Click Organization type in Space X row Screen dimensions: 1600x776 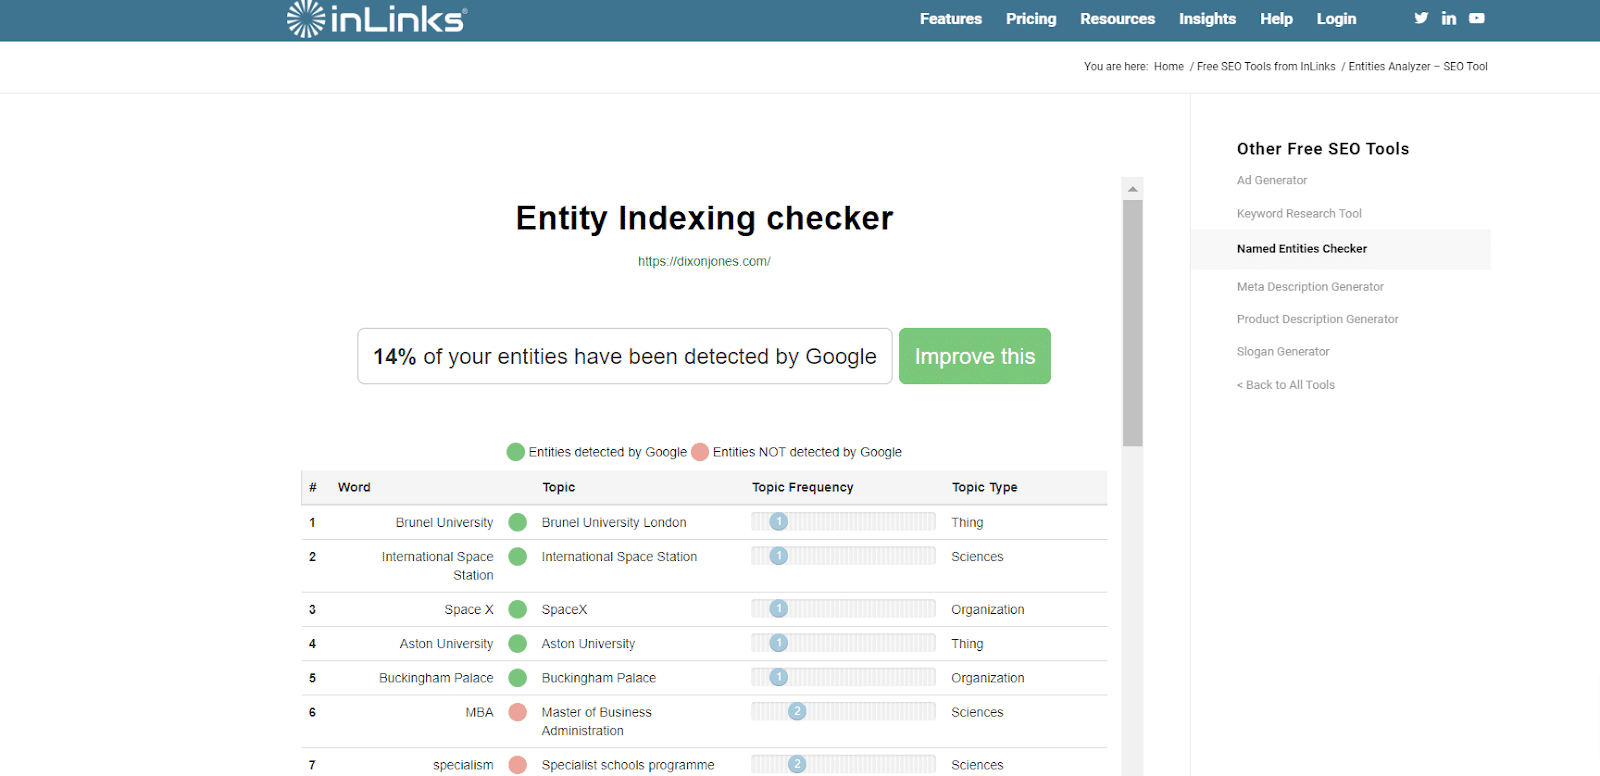pyautogui.click(x=988, y=609)
